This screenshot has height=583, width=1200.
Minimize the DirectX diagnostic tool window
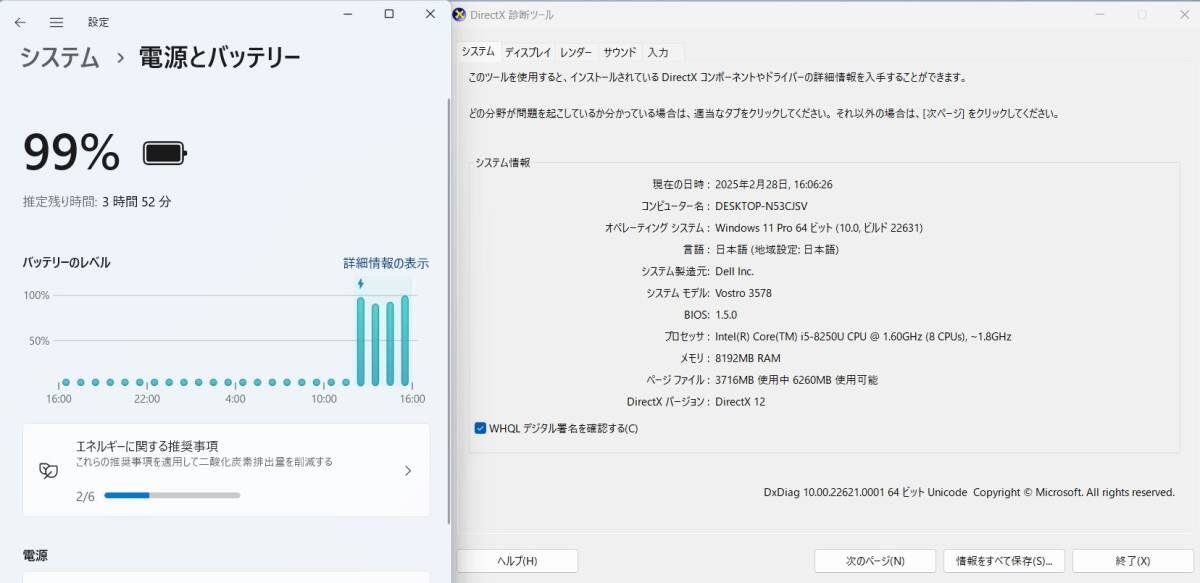(1100, 15)
